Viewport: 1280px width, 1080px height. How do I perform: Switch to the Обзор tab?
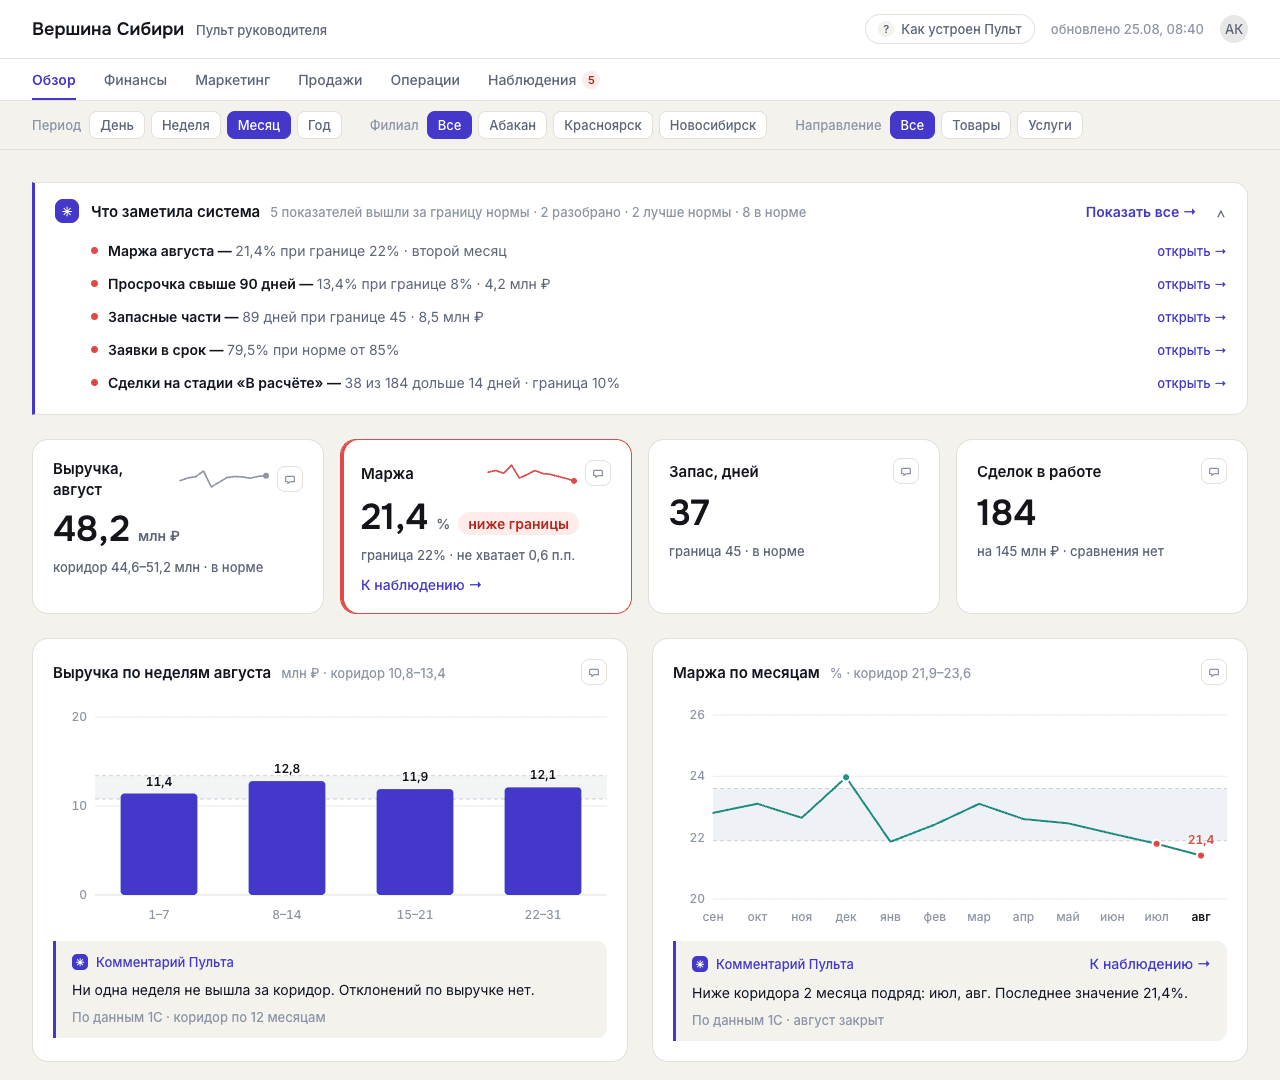tap(54, 80)
